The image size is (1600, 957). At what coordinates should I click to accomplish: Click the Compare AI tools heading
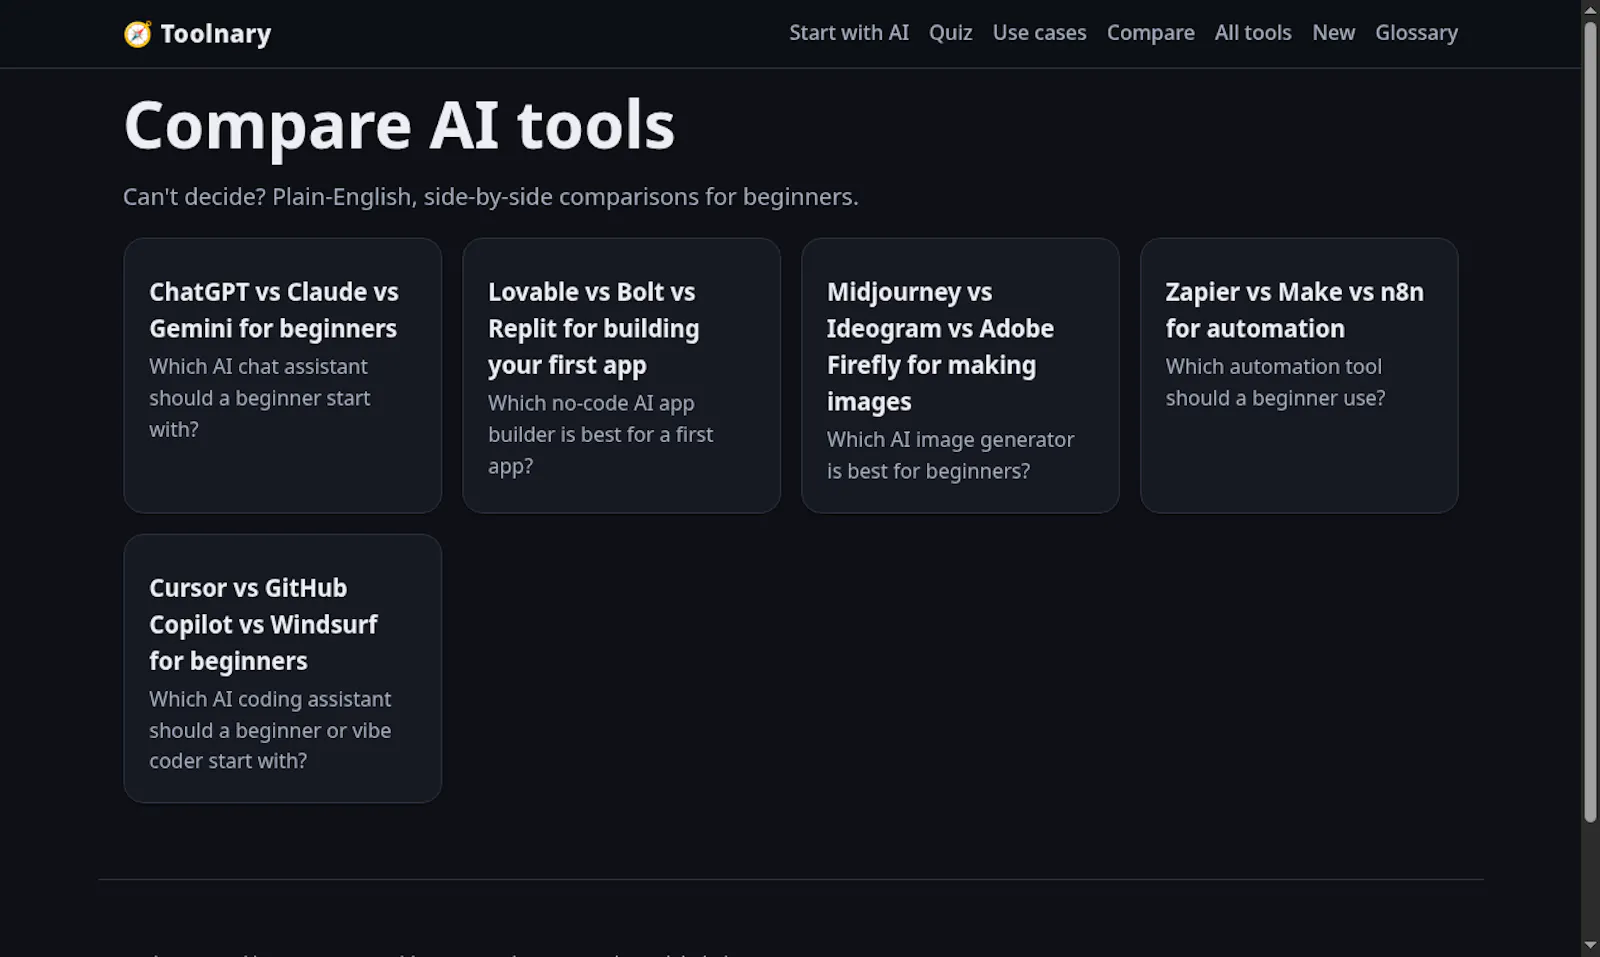(399, 126)
